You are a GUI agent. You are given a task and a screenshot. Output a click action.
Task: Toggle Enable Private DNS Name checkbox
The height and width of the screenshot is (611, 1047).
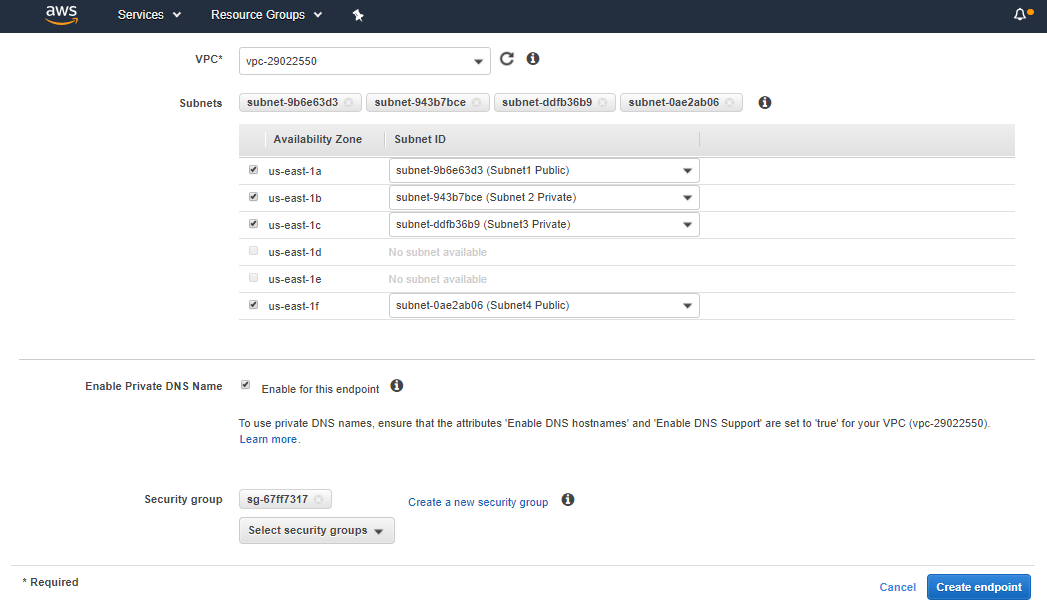pyautogui.click(x=246, y=385)
